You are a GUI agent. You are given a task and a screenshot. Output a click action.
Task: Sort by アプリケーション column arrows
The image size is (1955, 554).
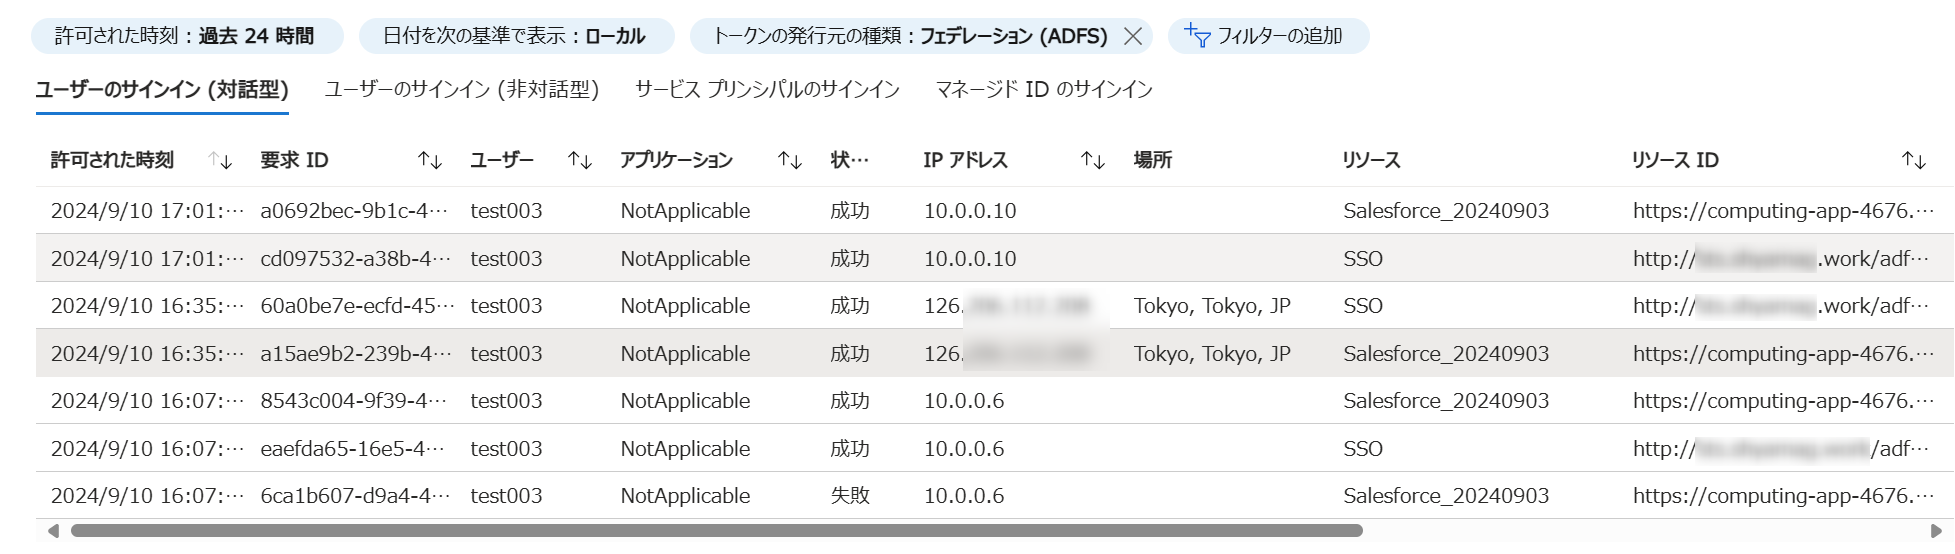click(x=790, y=160)
